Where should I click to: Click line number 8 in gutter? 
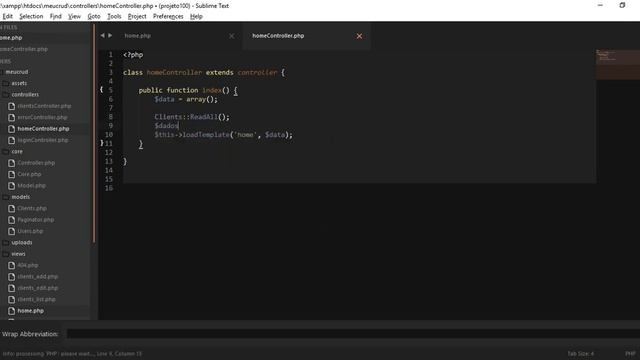(110, 117)
